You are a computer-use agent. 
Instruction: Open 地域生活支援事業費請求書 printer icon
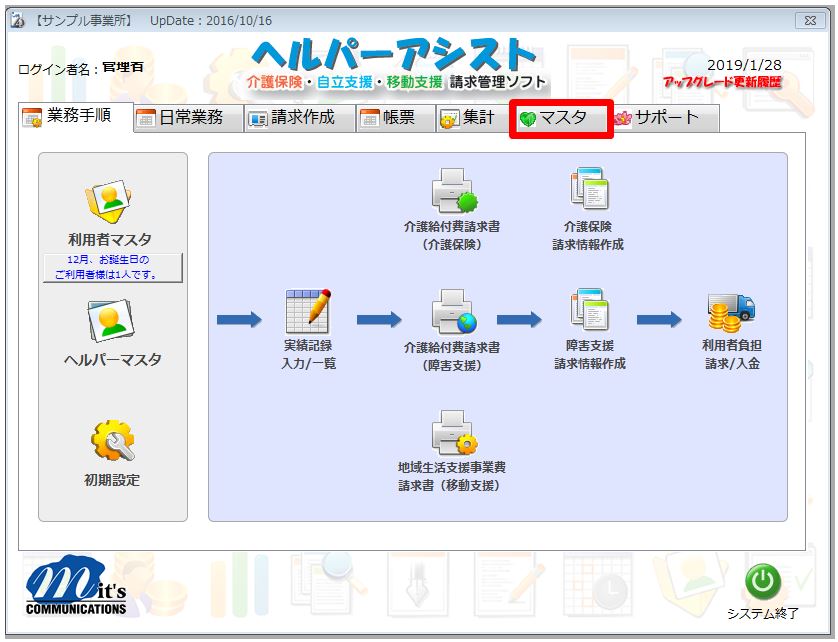click(x=452, y=434)
